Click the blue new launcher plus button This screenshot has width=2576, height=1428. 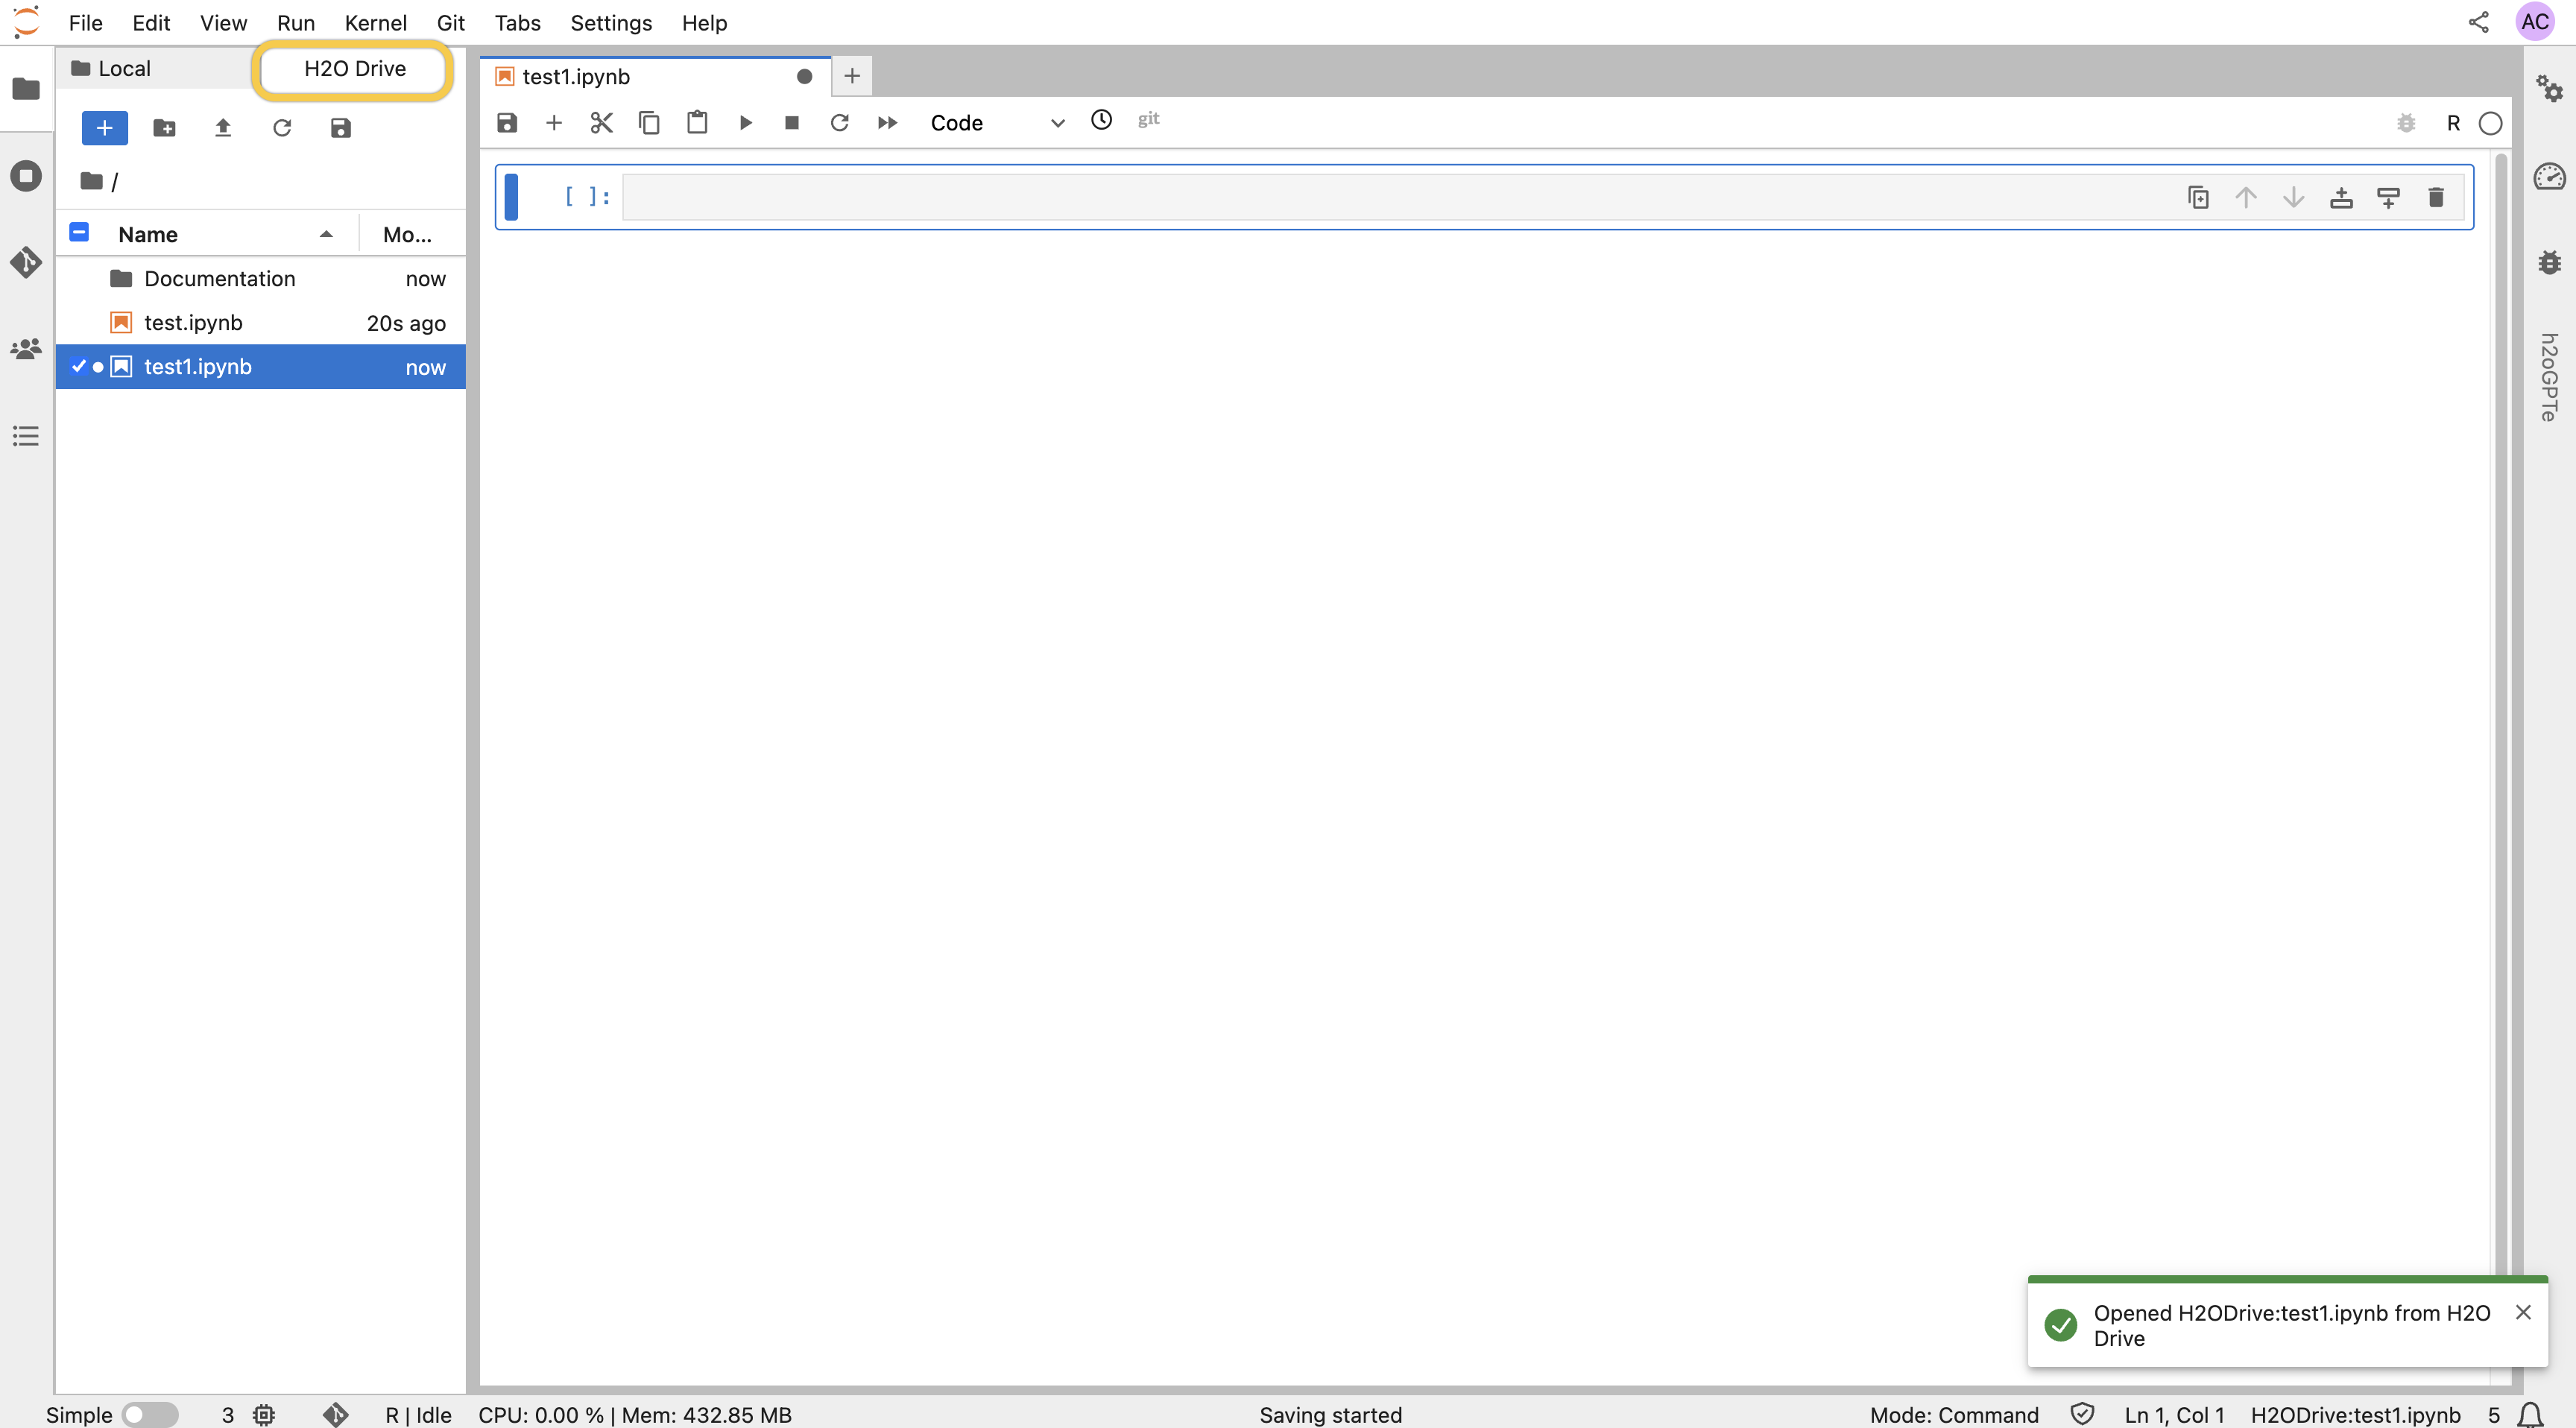(105, 128)
